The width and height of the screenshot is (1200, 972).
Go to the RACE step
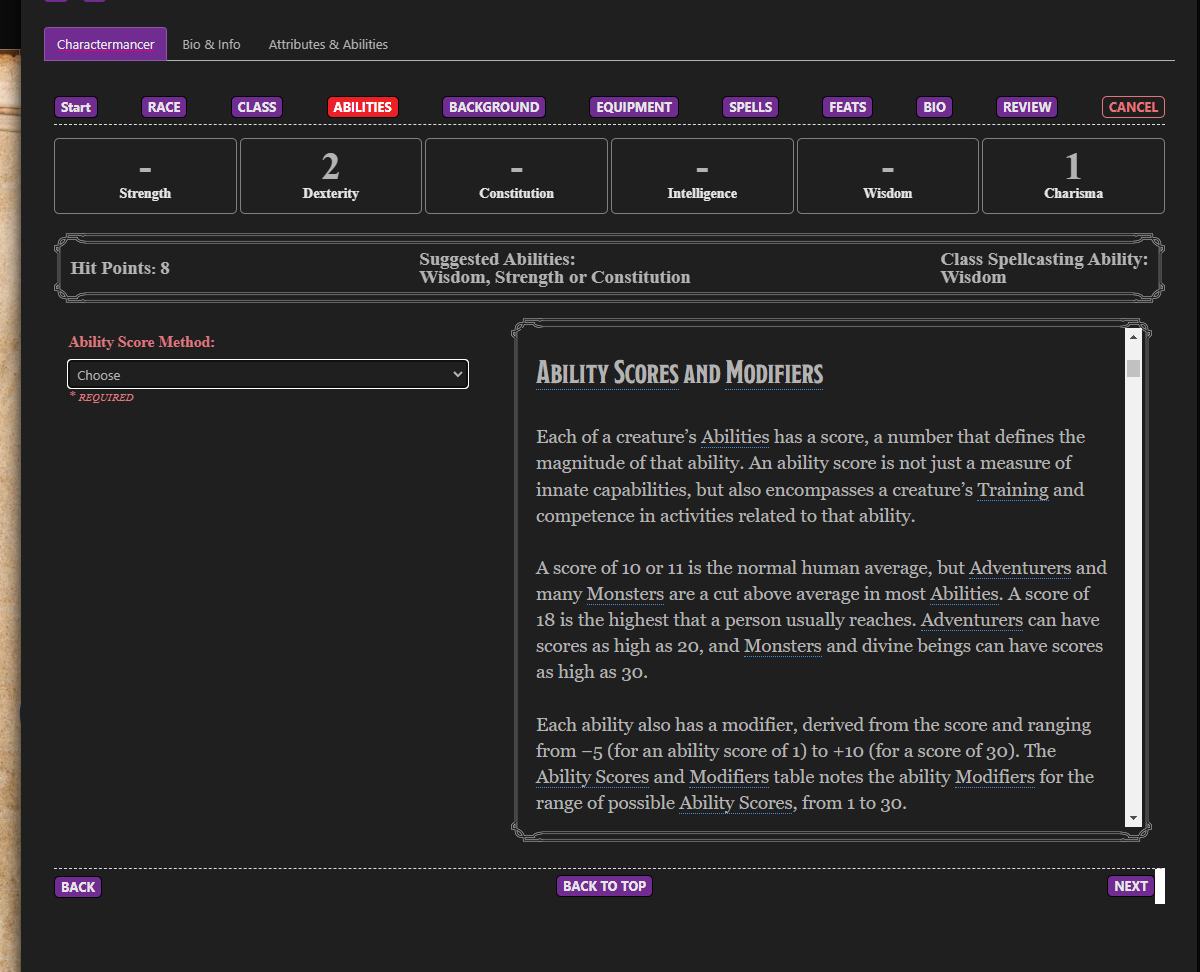coord(164,107)
